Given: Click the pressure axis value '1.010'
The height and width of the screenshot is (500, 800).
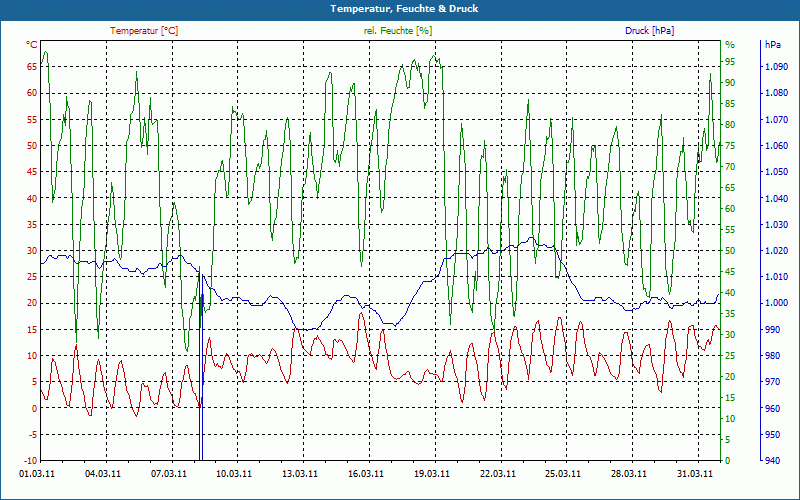Looking at the screenshot, I should pos(777,277).
